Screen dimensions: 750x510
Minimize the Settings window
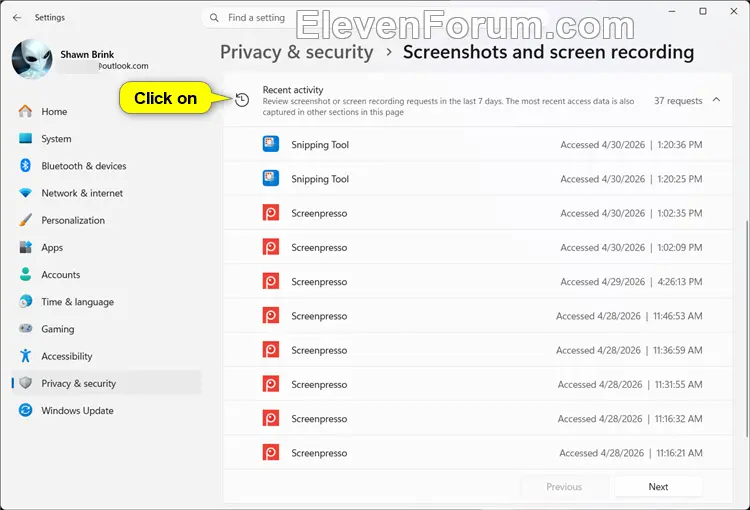(x=672, y=11)
